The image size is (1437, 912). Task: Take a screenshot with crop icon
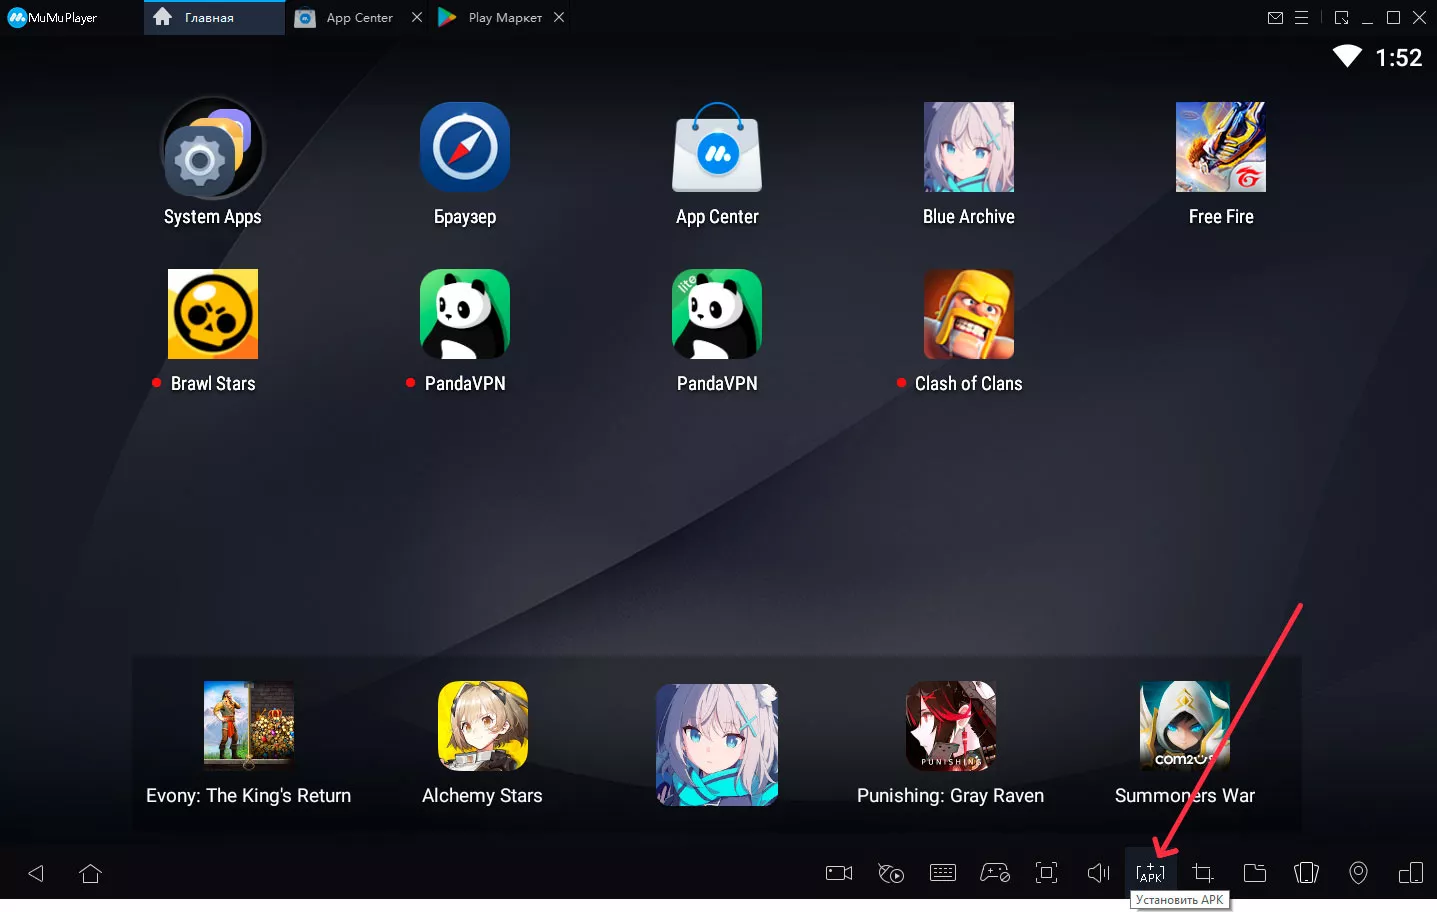pyautogui.click(x=1203, y=873)
